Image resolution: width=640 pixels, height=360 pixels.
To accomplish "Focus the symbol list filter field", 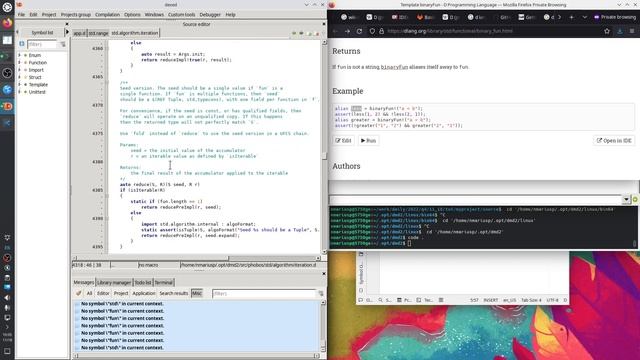I will point(42,44).
